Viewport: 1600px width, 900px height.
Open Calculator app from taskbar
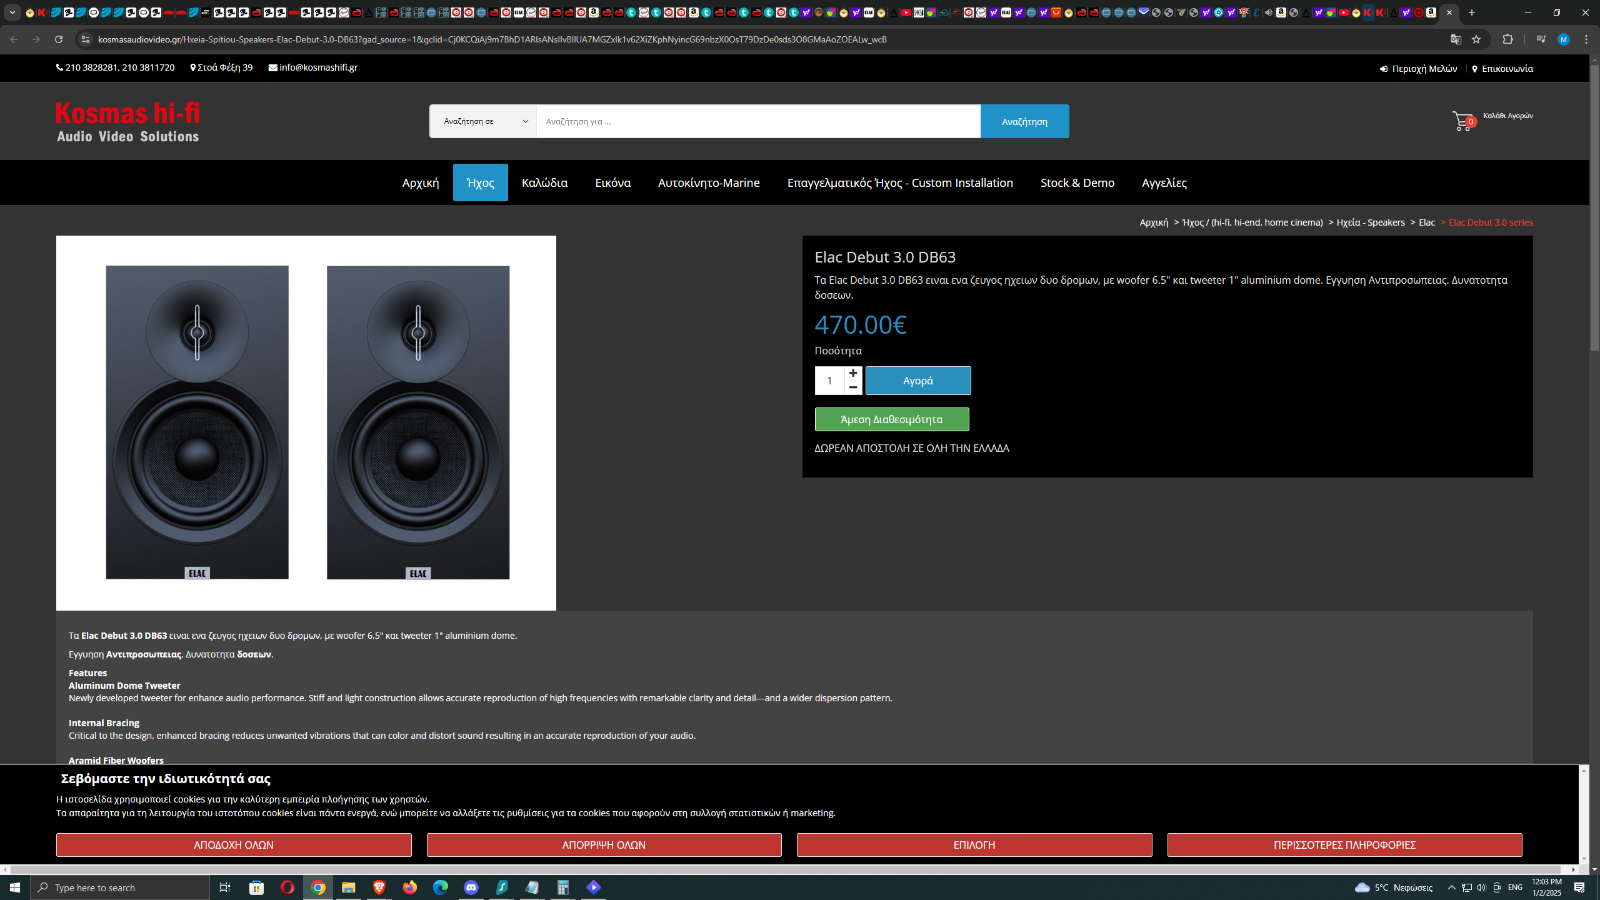(x=563, y=887)
